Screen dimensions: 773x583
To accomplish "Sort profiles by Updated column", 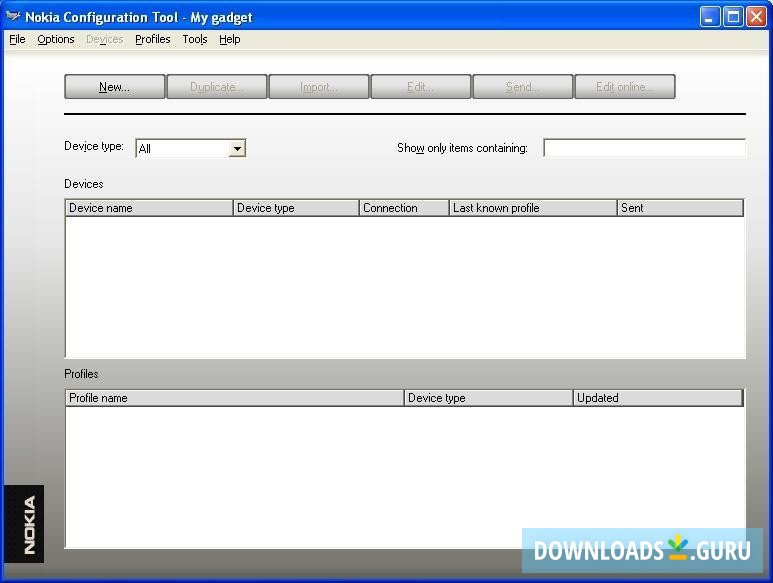I will [x=658, y=398].
